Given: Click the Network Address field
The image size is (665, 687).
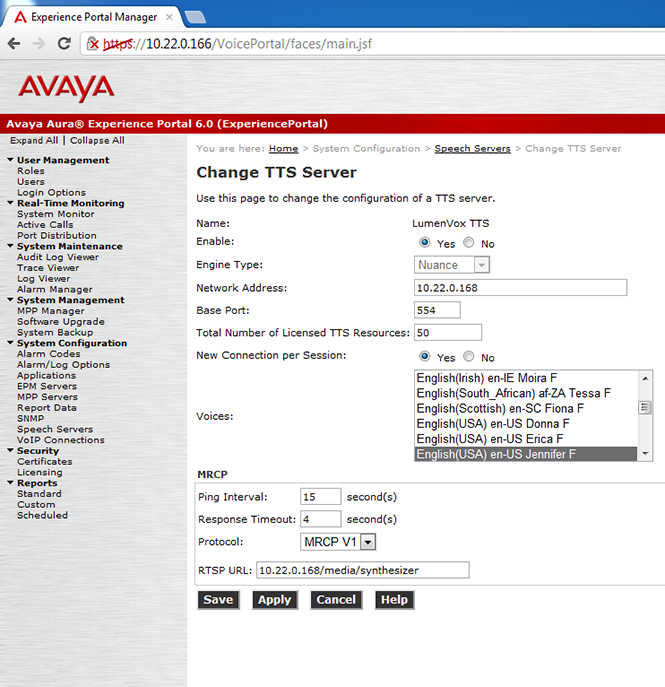Looking at the screenshot, I should [x=520, y=287].
